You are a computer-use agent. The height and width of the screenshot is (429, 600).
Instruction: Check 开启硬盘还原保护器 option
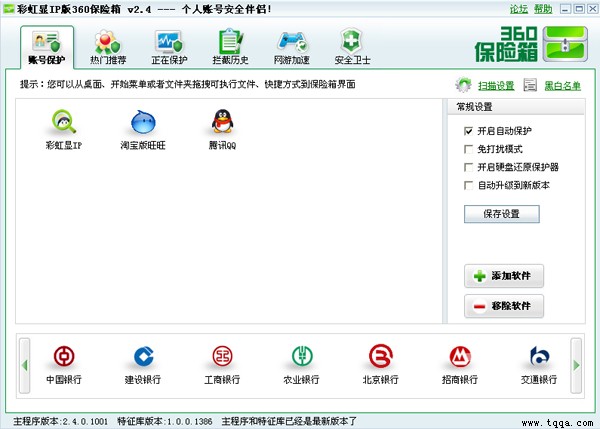(x=469, y=167)
